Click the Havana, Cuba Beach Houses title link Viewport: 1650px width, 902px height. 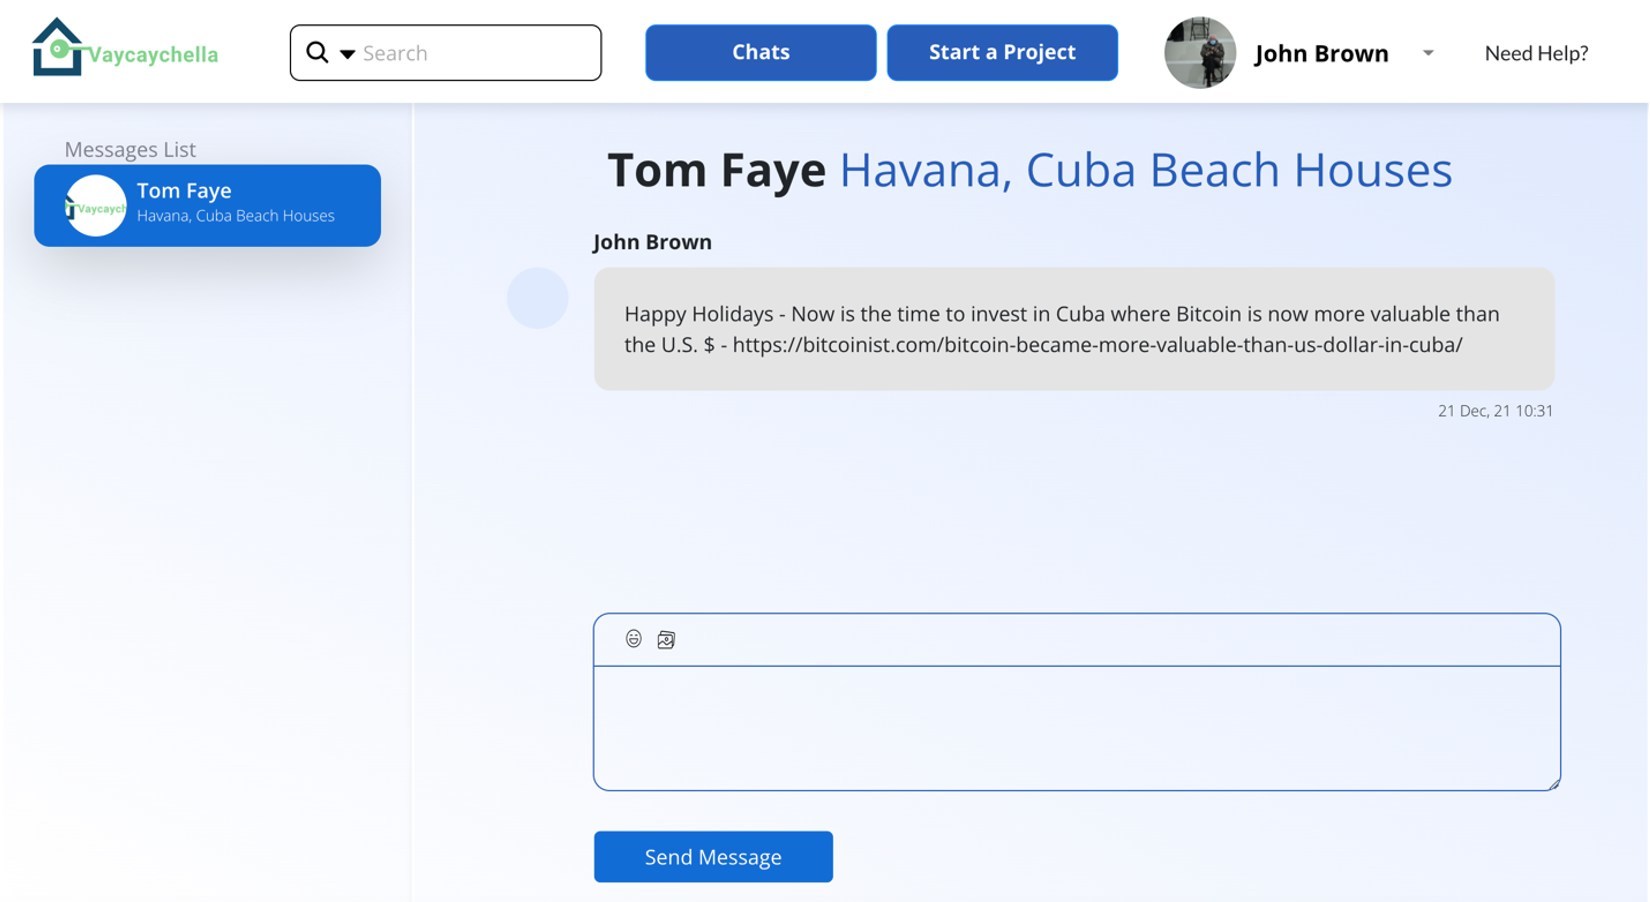tap(1145, 170)
